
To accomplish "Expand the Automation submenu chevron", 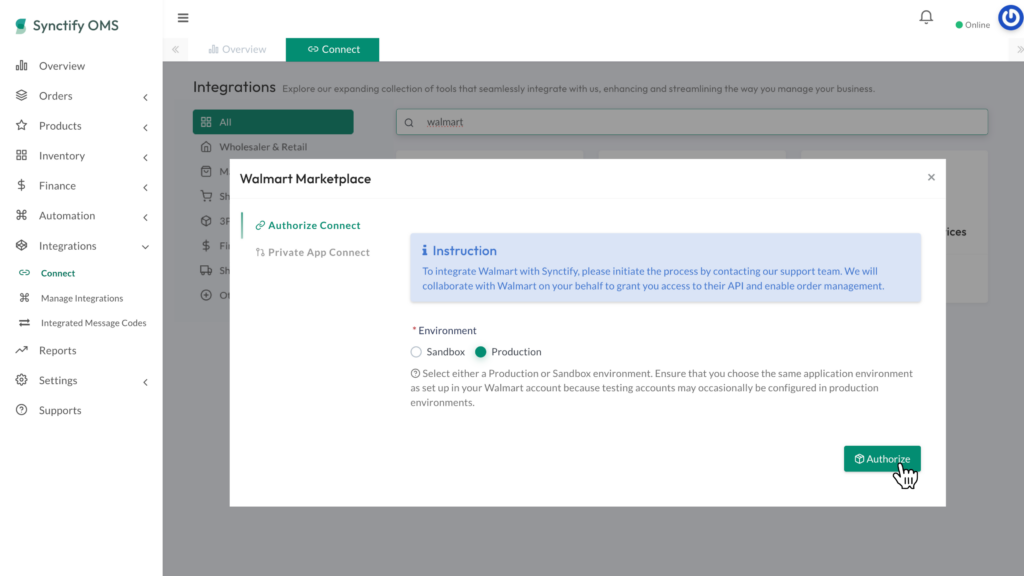I will [146, 217].
